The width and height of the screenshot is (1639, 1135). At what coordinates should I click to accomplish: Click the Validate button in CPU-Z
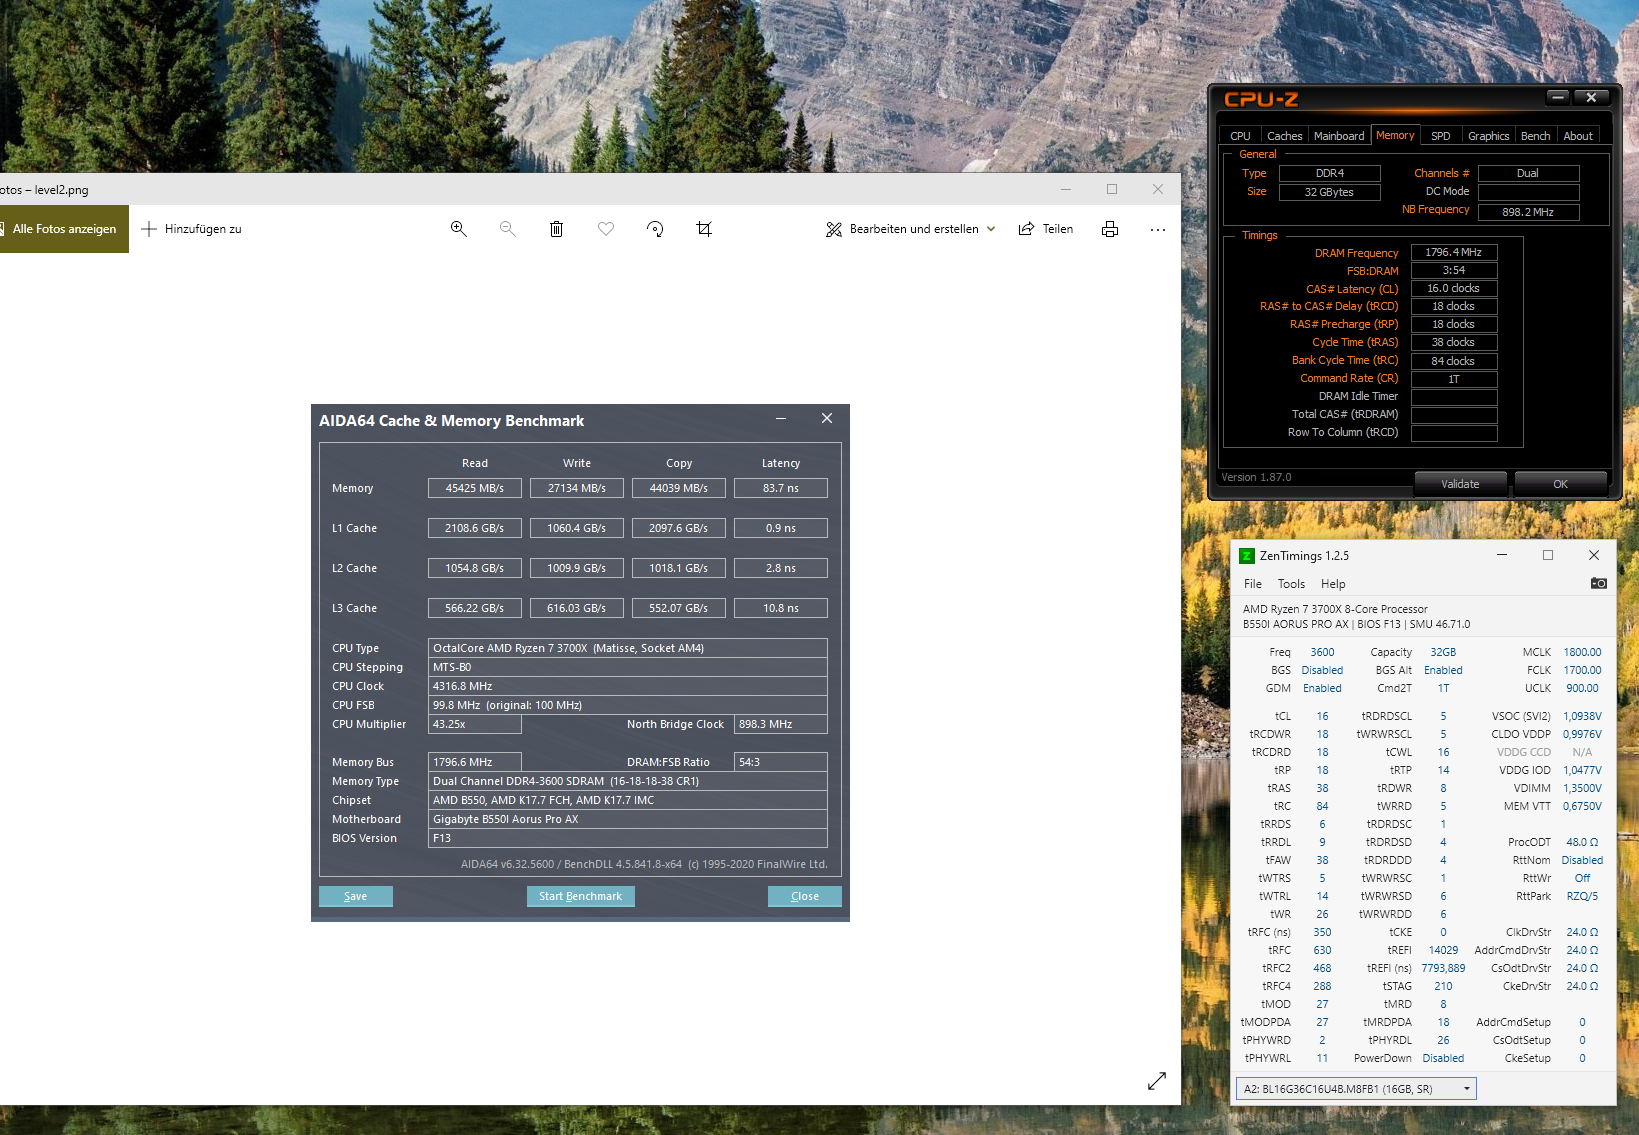1460,484
